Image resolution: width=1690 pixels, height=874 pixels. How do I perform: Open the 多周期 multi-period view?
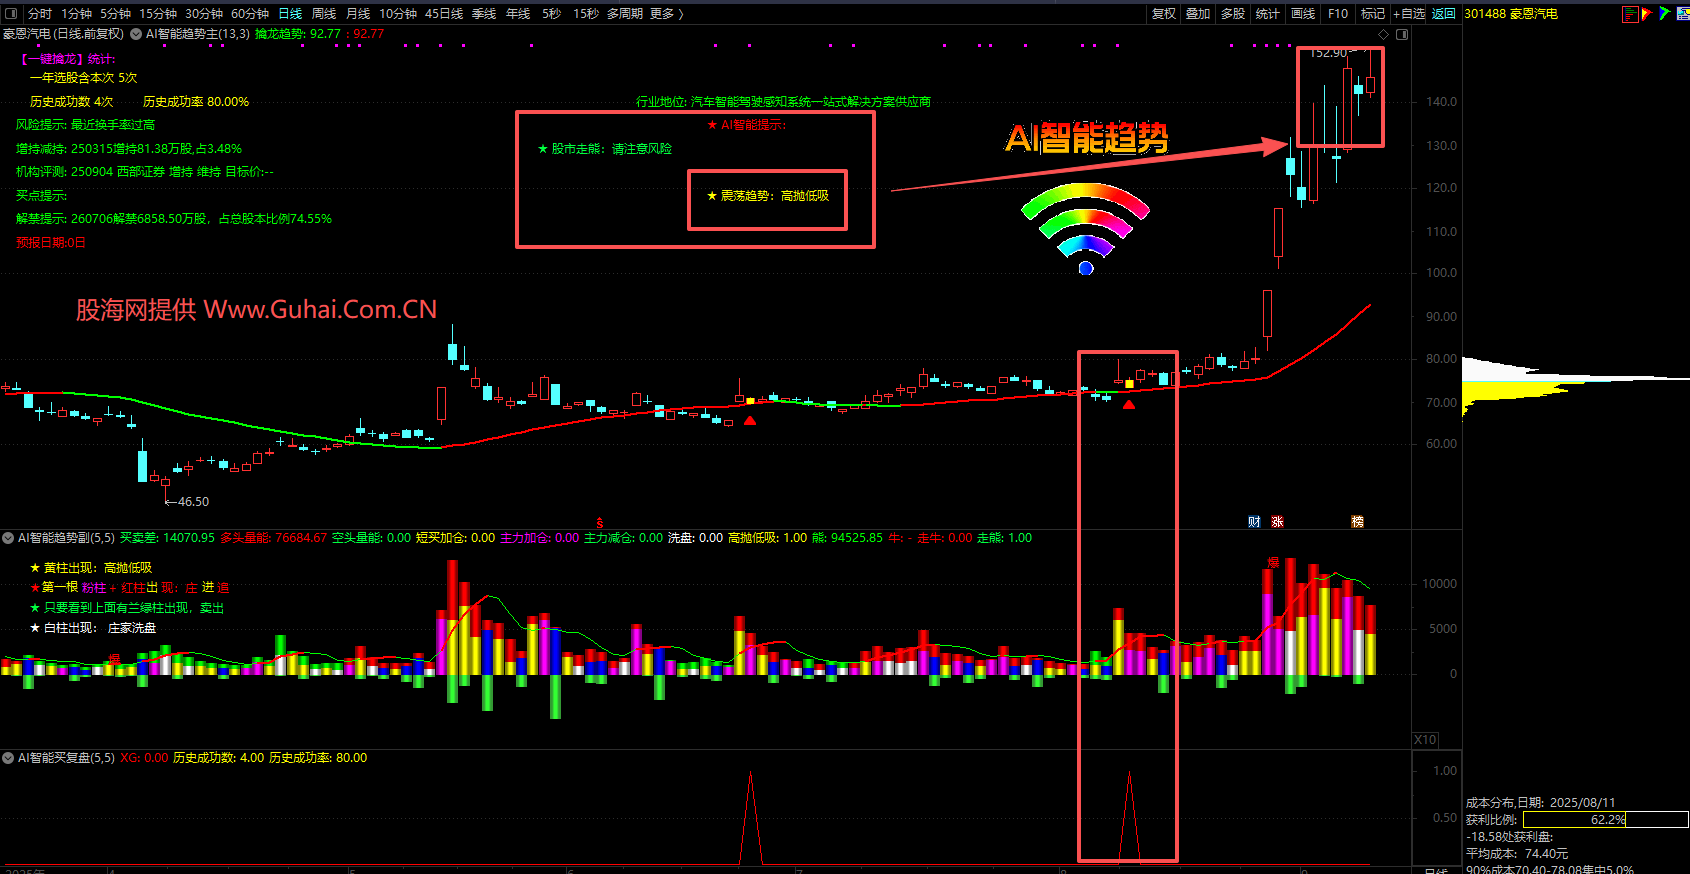pos(625,14)
